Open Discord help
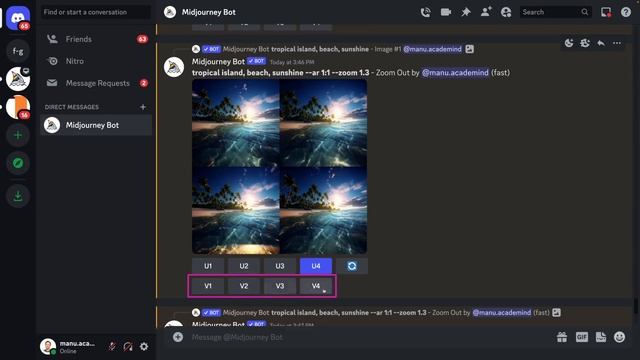 [x=626, y=12]
